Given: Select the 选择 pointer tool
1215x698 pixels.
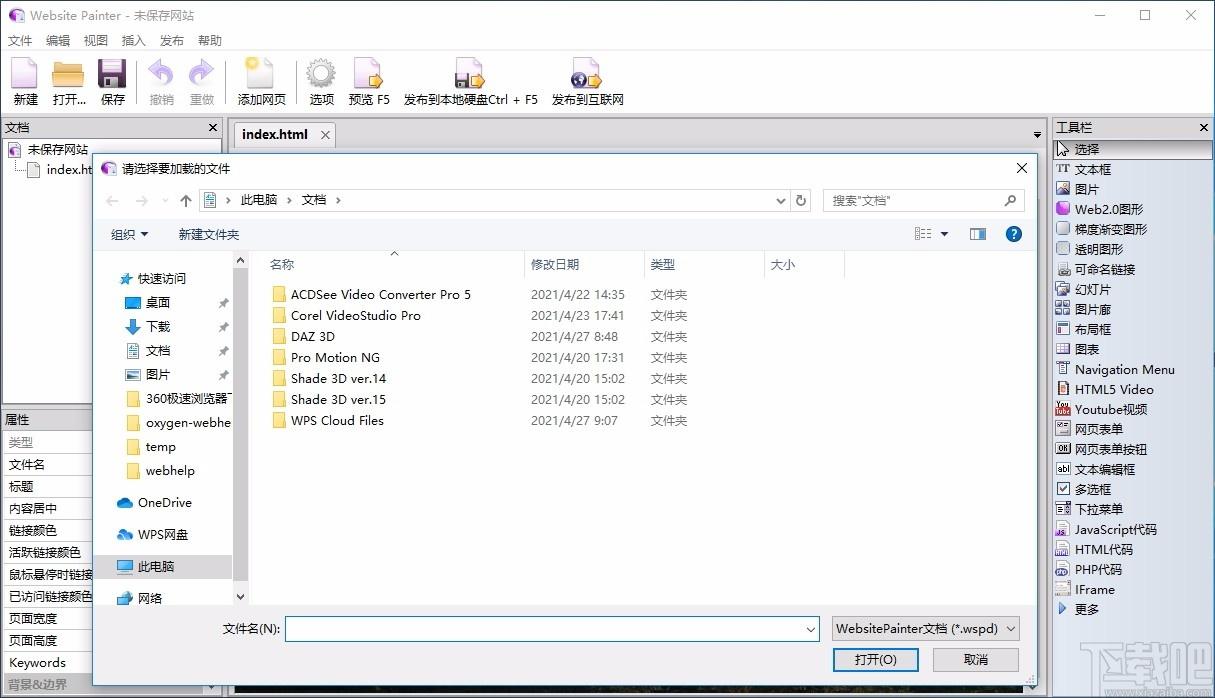Looking at the screenshot, I should point(1133,149).
